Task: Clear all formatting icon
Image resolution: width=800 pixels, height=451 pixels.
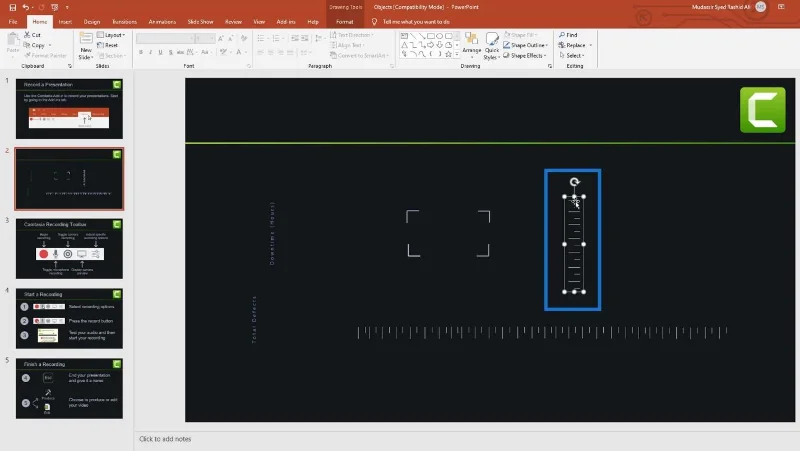Action: (244, 38)
